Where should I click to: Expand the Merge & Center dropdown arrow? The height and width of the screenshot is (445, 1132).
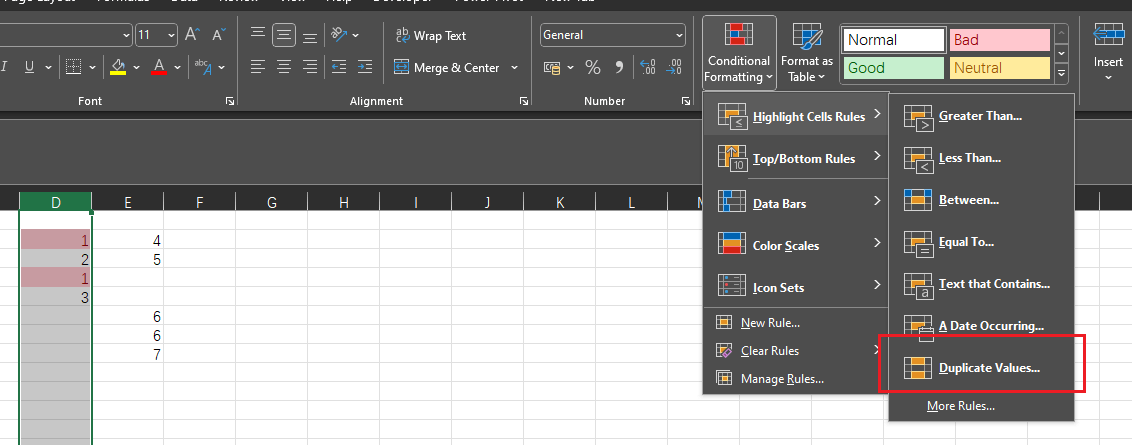514,68
